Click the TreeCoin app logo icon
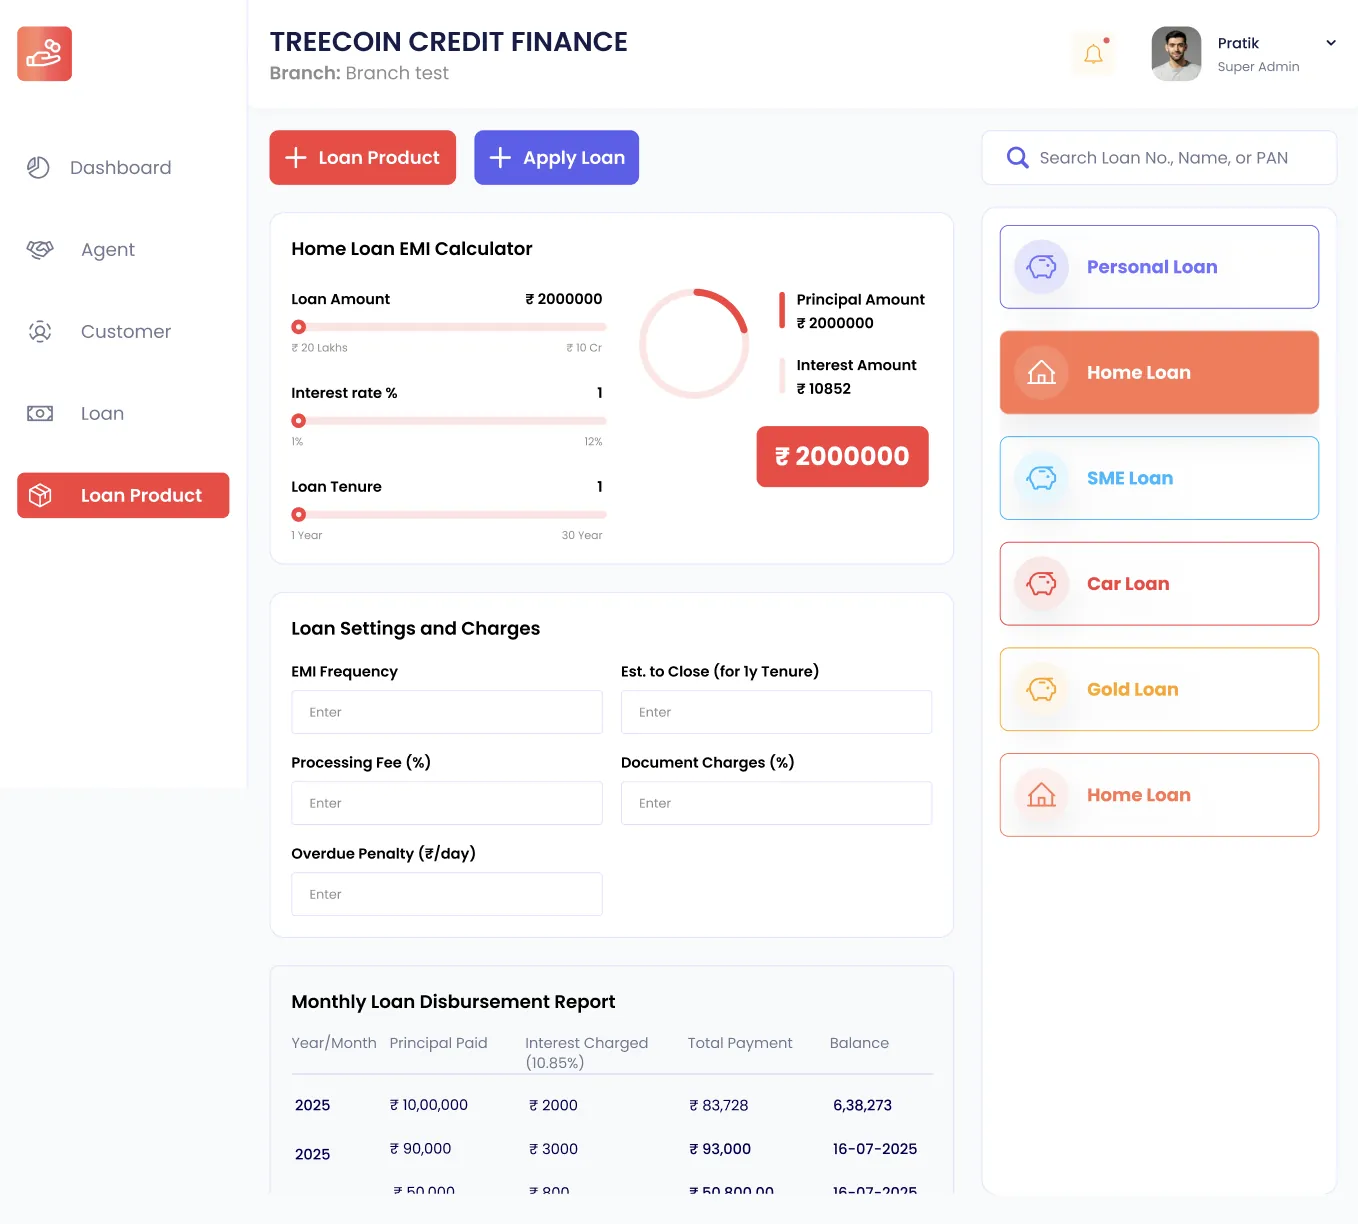 click(44, 54)
